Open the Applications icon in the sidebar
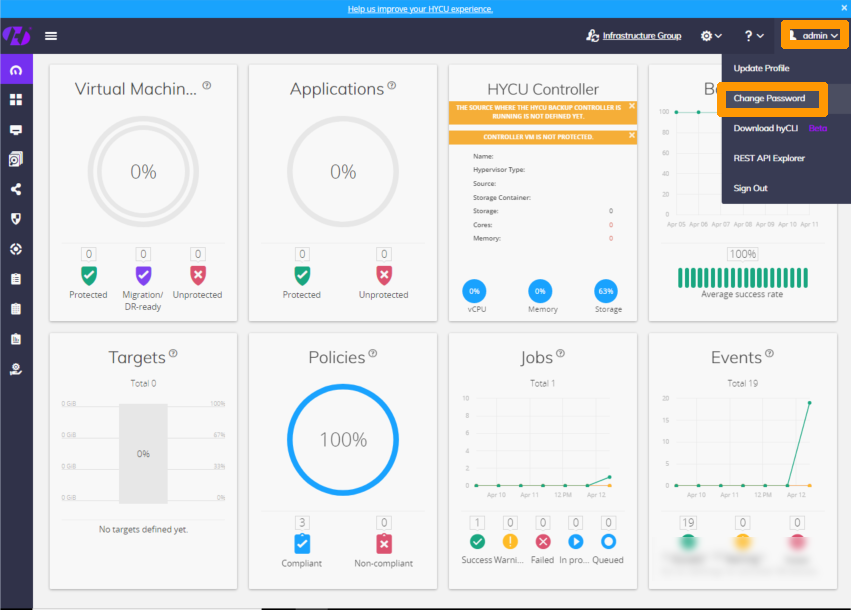The height and width of the screenshot is (610, 851). point(14,130)
